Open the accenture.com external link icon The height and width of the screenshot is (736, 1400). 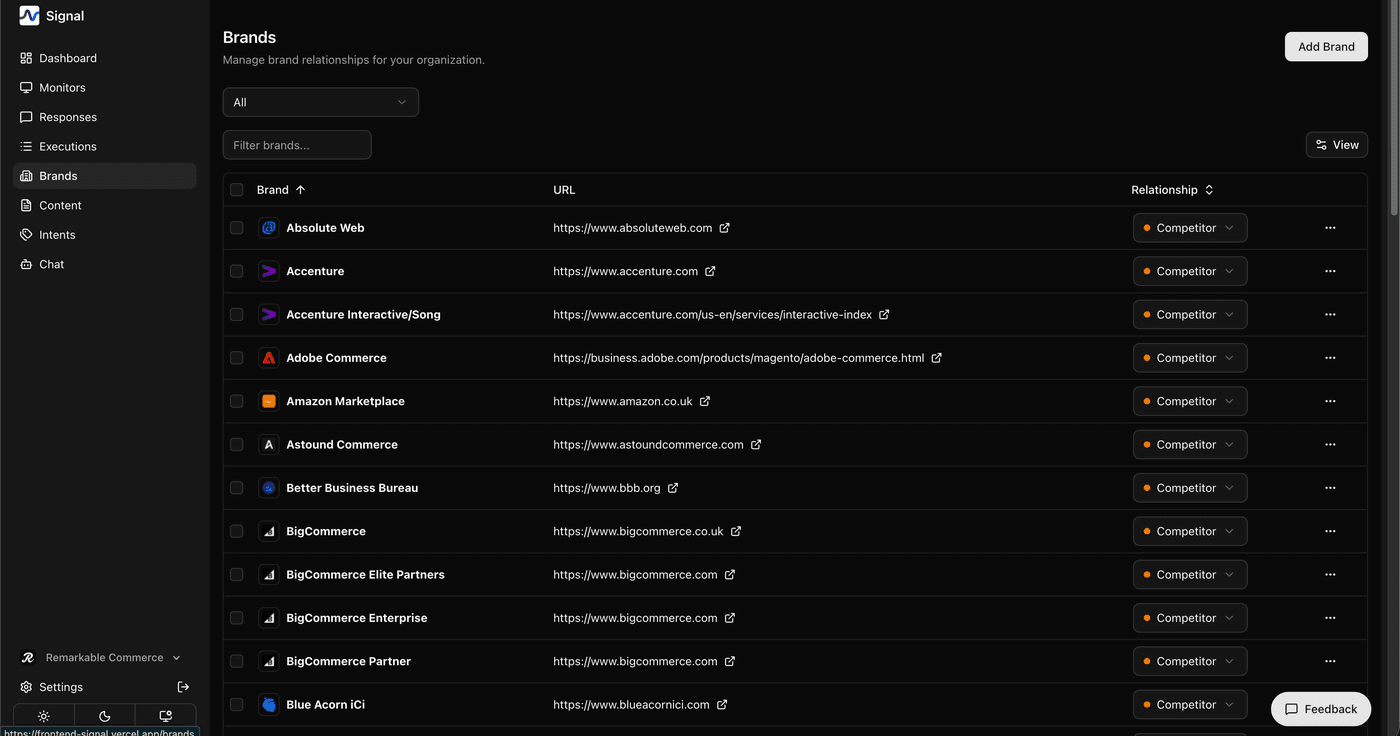point(710,271)
